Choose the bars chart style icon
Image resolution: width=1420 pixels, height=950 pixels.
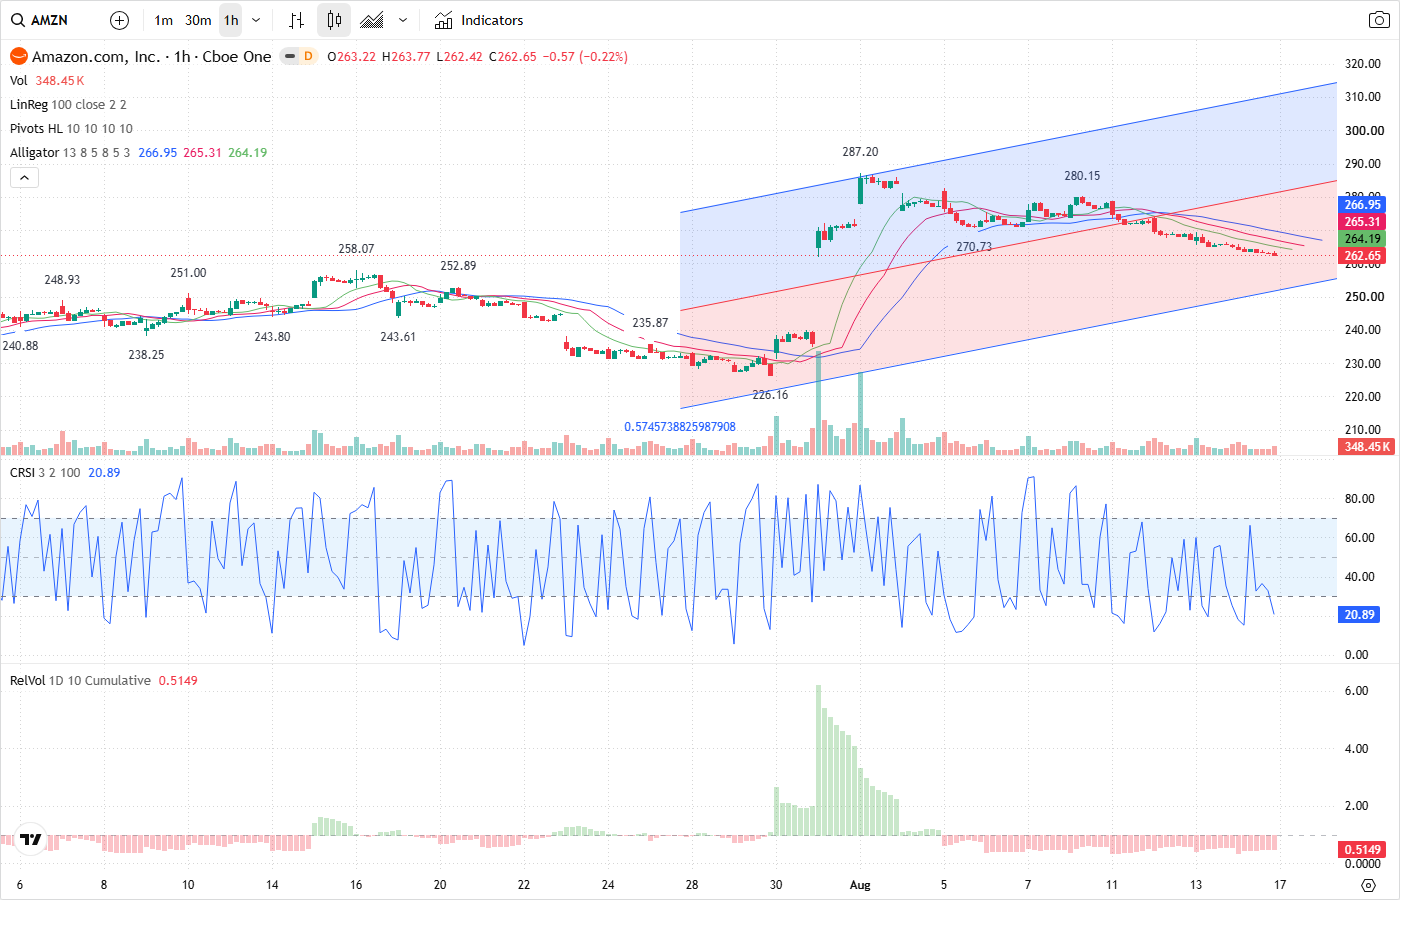coord(296,20)
